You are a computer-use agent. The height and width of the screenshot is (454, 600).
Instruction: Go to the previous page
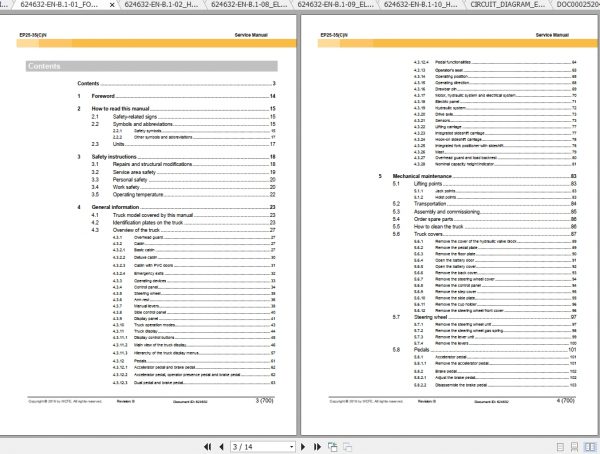[x=222, y=447]
